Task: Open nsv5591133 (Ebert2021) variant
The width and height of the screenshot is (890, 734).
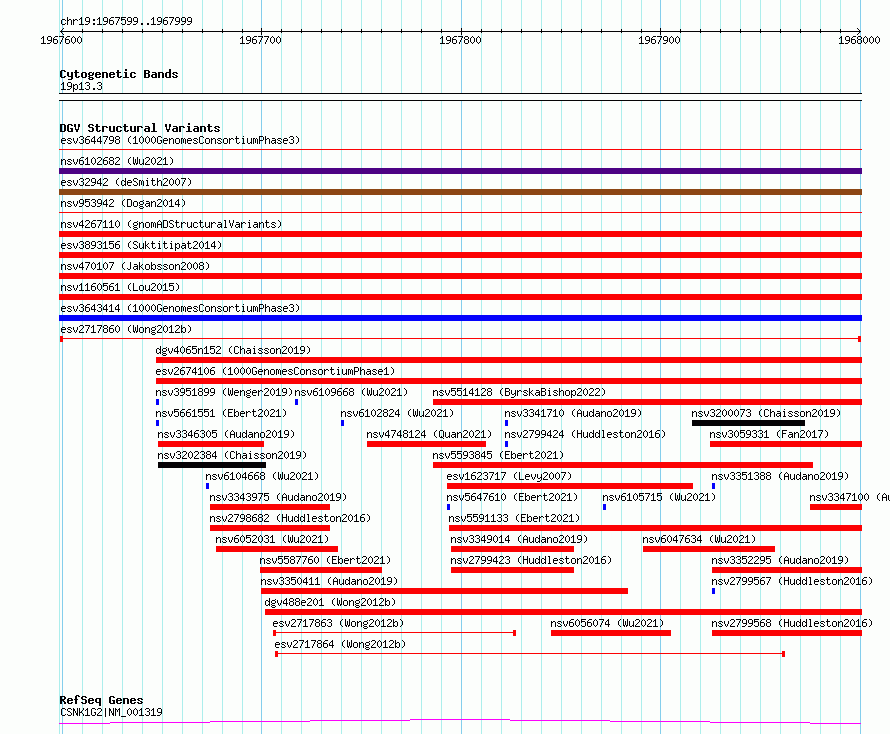Action: pos(514,518)
